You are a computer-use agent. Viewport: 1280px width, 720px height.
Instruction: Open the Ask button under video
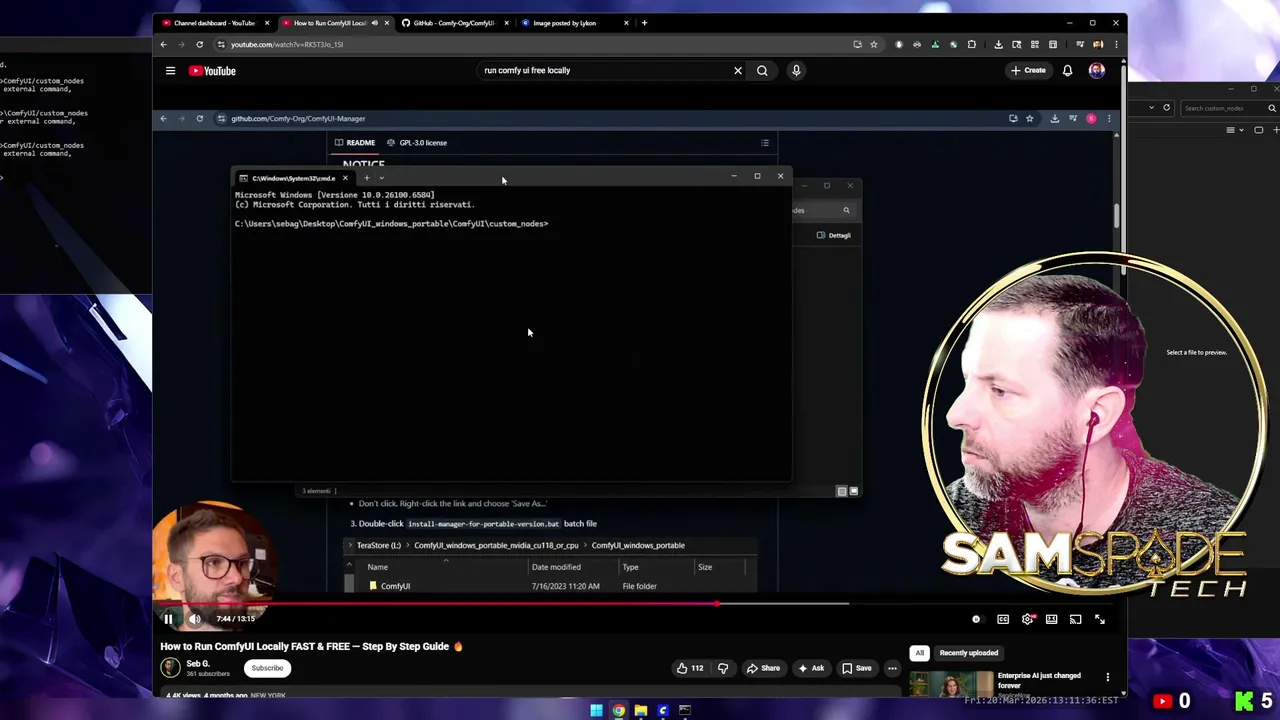pyautogui.click(x=810, y=668)
